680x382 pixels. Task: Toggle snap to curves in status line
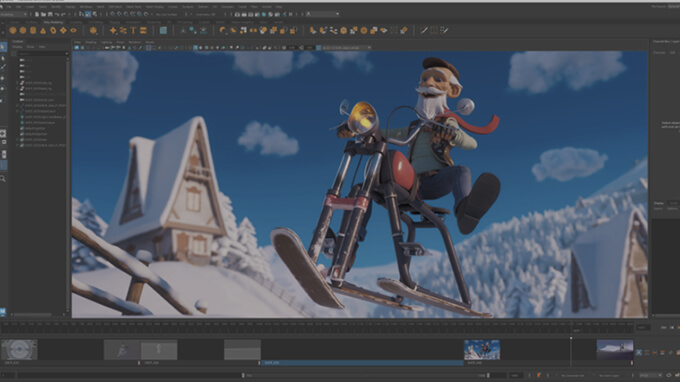click(119, 14)
